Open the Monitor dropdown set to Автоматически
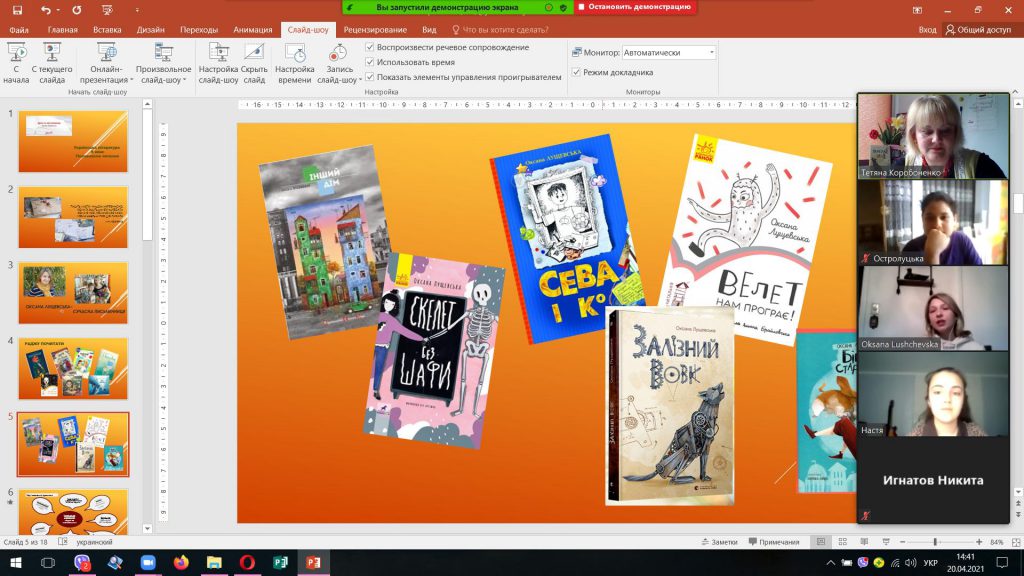This screenshot has width=1024, height=576. (x=668, y=52)
